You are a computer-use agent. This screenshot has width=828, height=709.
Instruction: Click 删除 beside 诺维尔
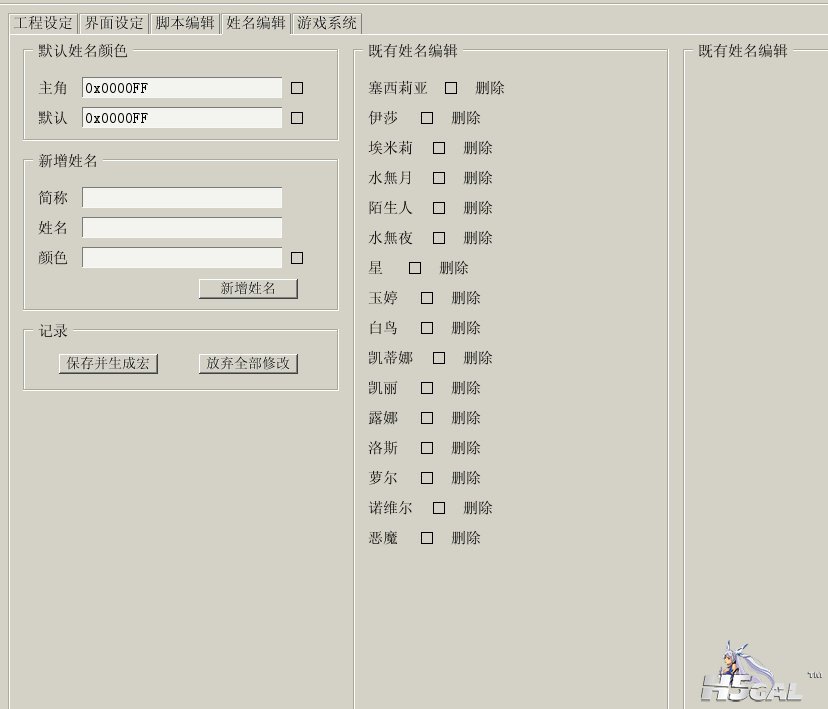[x=478, y=508]
